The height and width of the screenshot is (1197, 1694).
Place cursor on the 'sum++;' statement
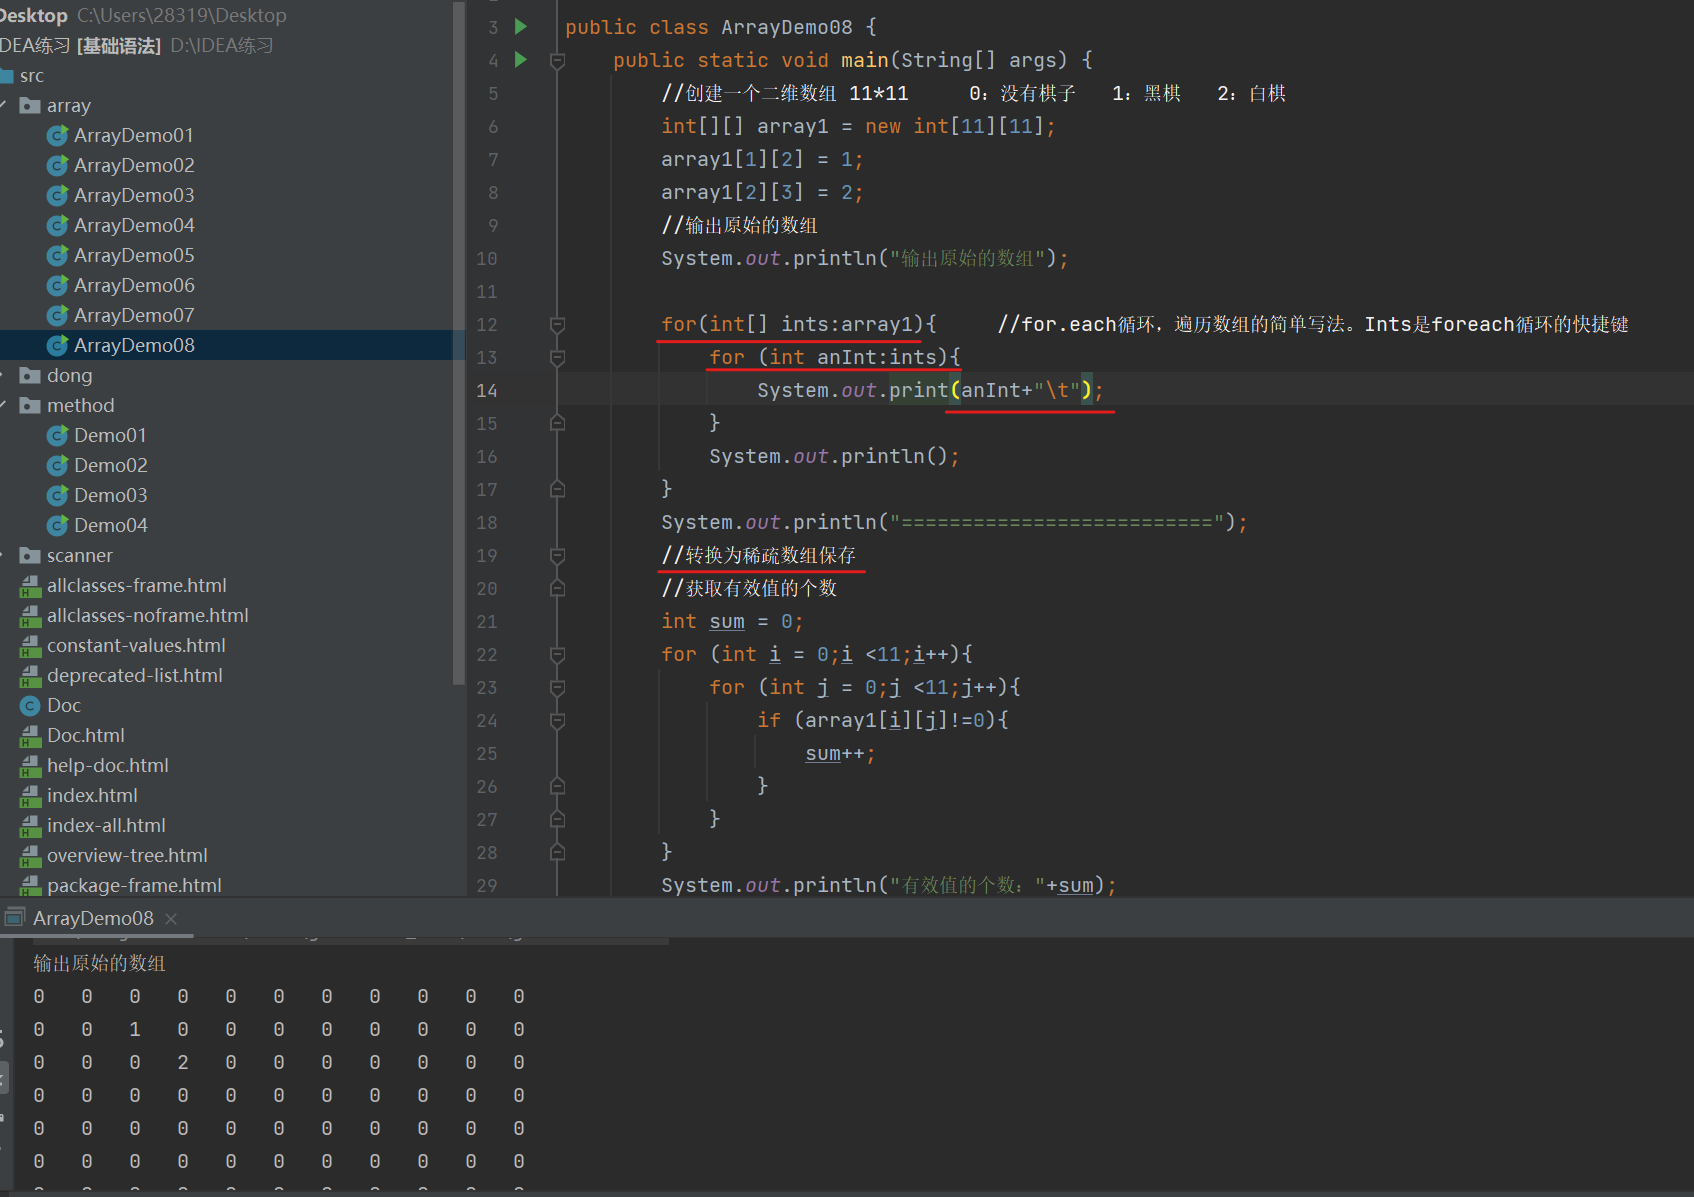(840, 754)
